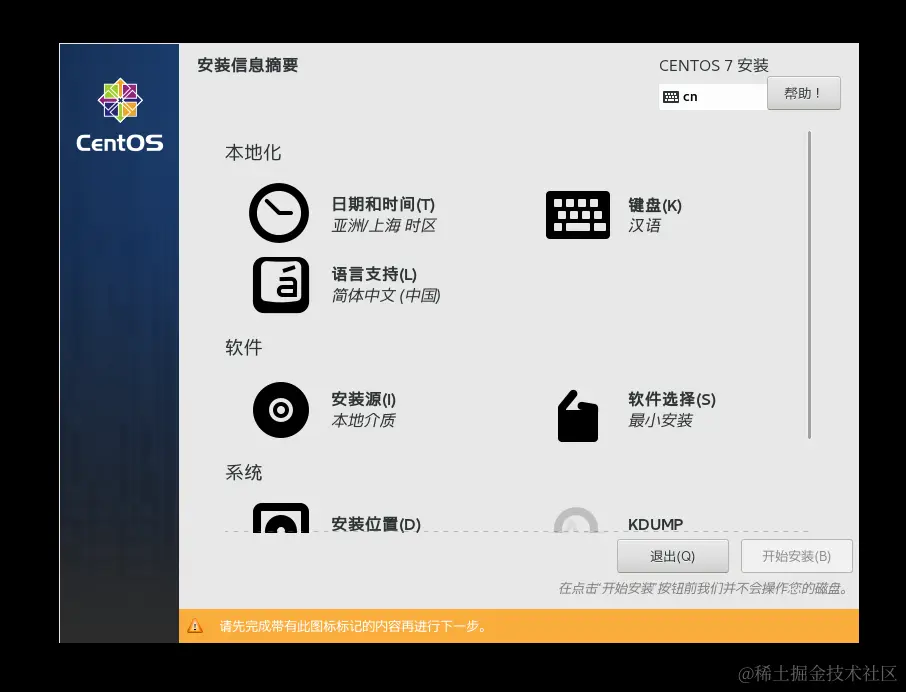Open the Software Selection package icon
Viewport: 906px width, 692px height.
578,416
